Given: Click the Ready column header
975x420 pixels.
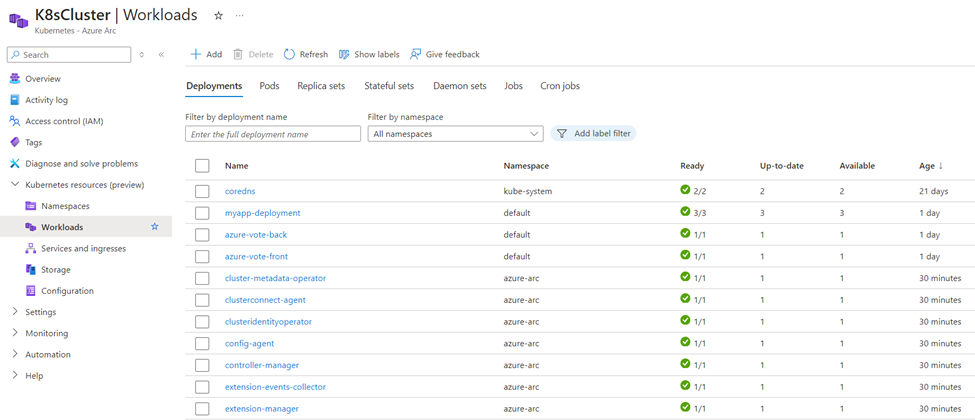Looking at the screenshot, I should coord(692,166).
